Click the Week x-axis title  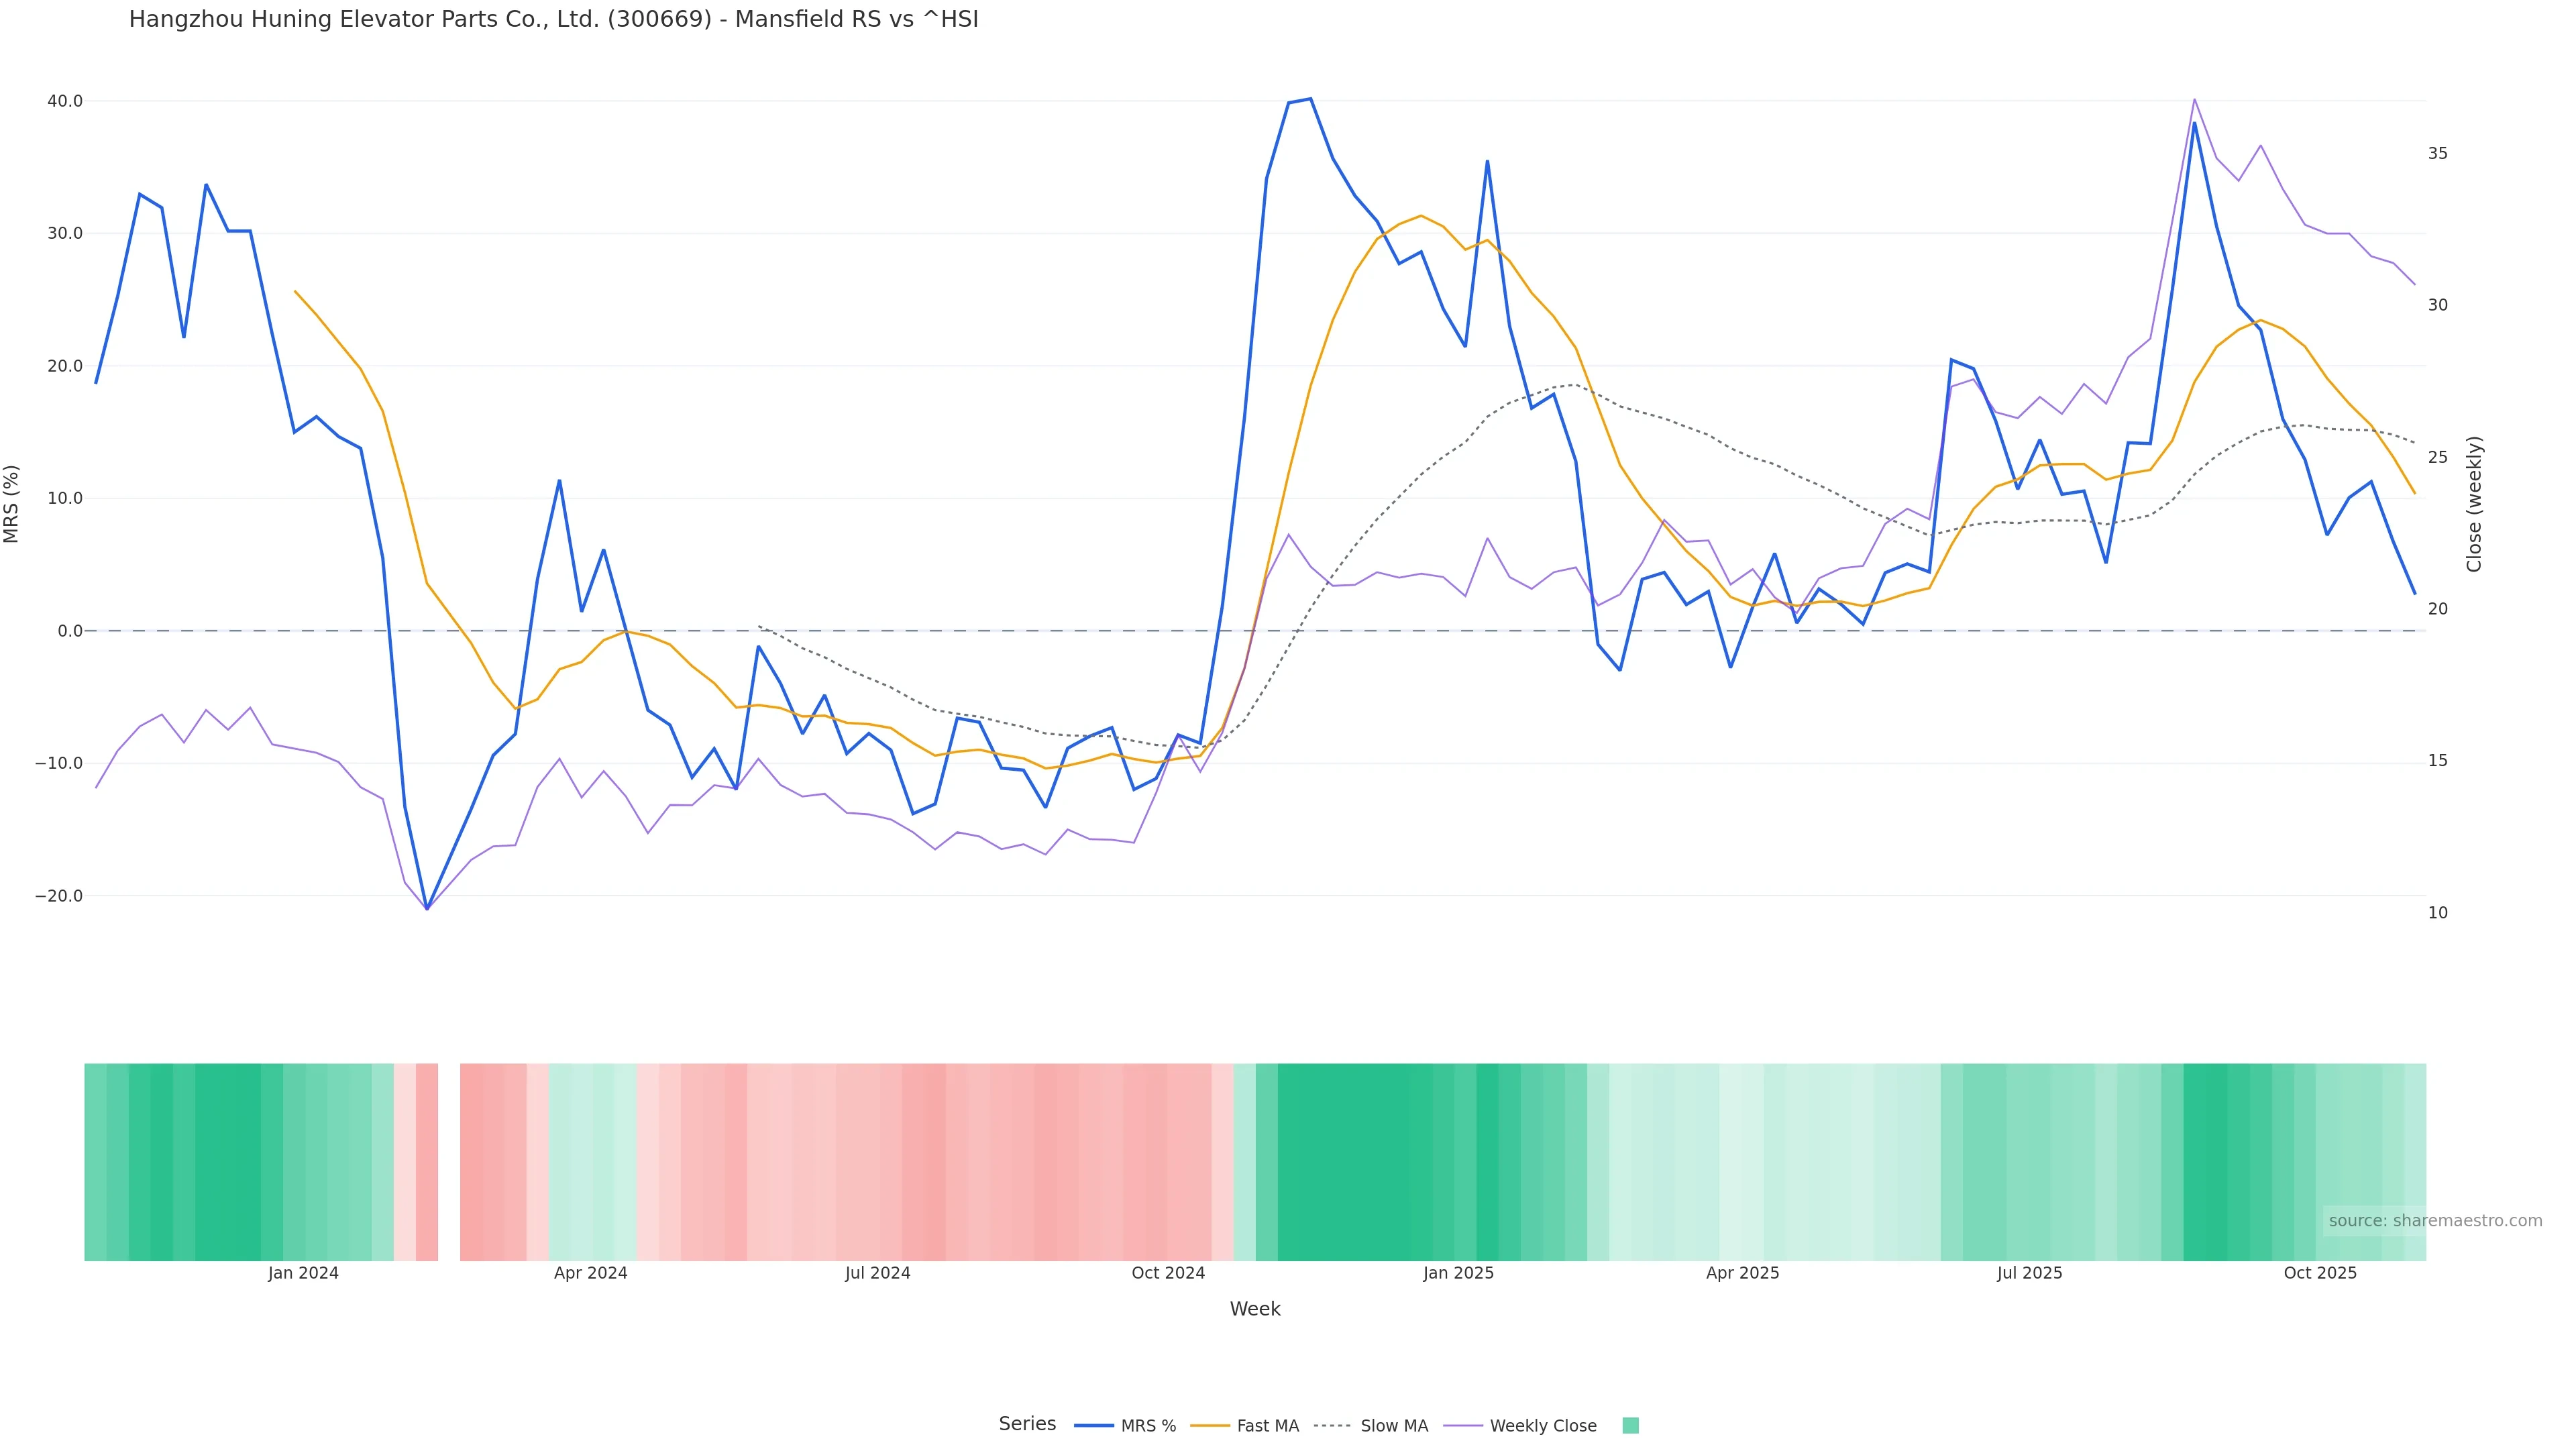(1255, 1309)
